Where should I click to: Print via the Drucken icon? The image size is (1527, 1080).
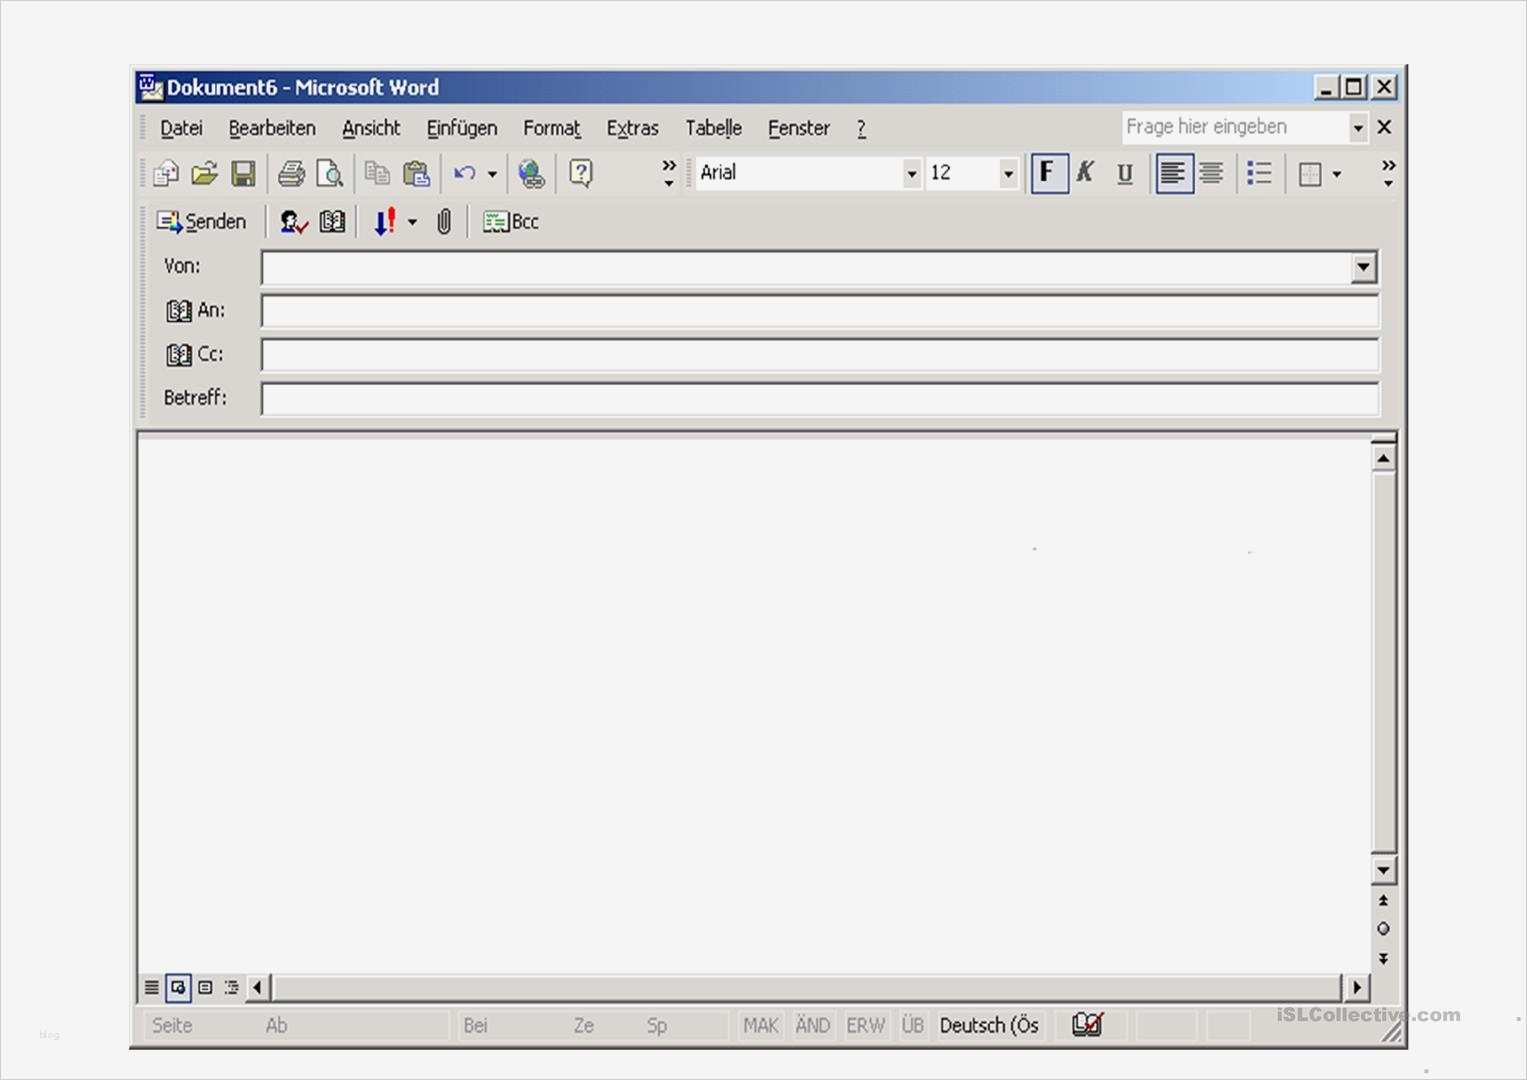click(x=288, y=173)
